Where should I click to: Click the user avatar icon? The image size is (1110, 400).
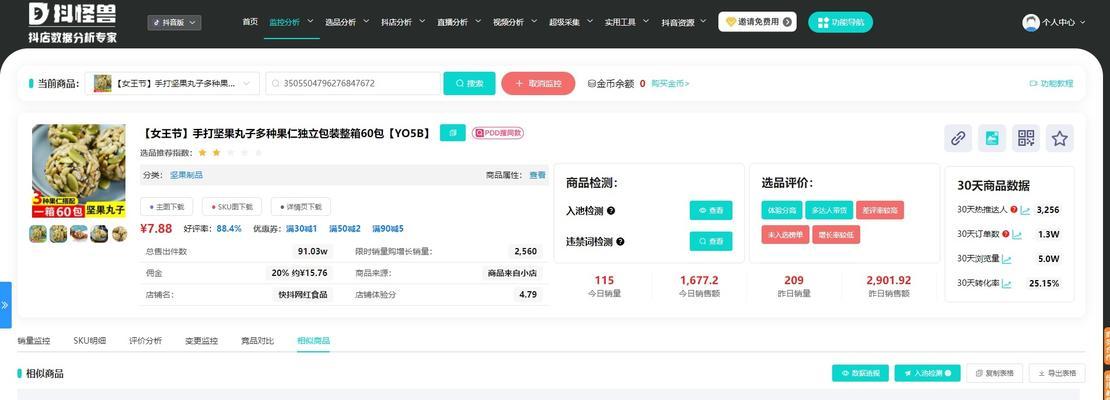pyautogui.click(x=1031, y=23)
